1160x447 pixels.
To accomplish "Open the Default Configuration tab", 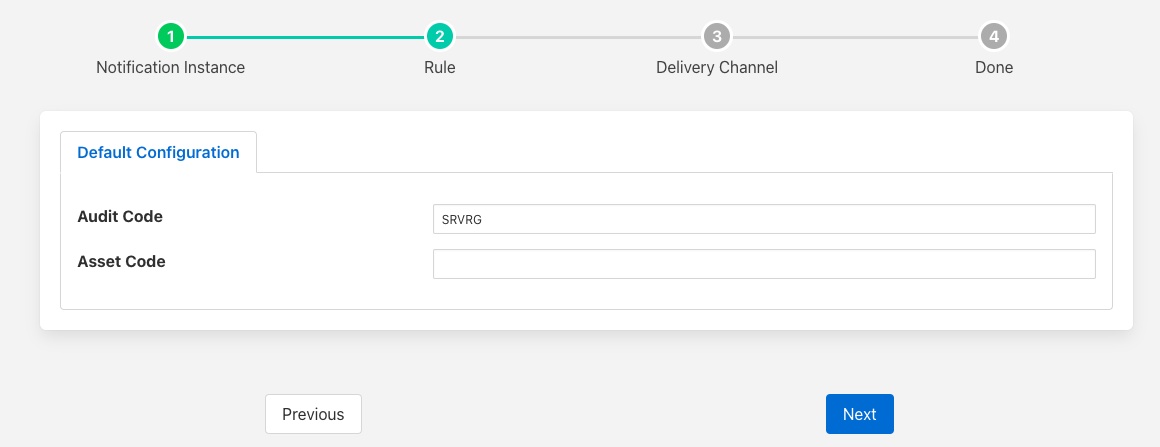I will [x=158, y=153].
